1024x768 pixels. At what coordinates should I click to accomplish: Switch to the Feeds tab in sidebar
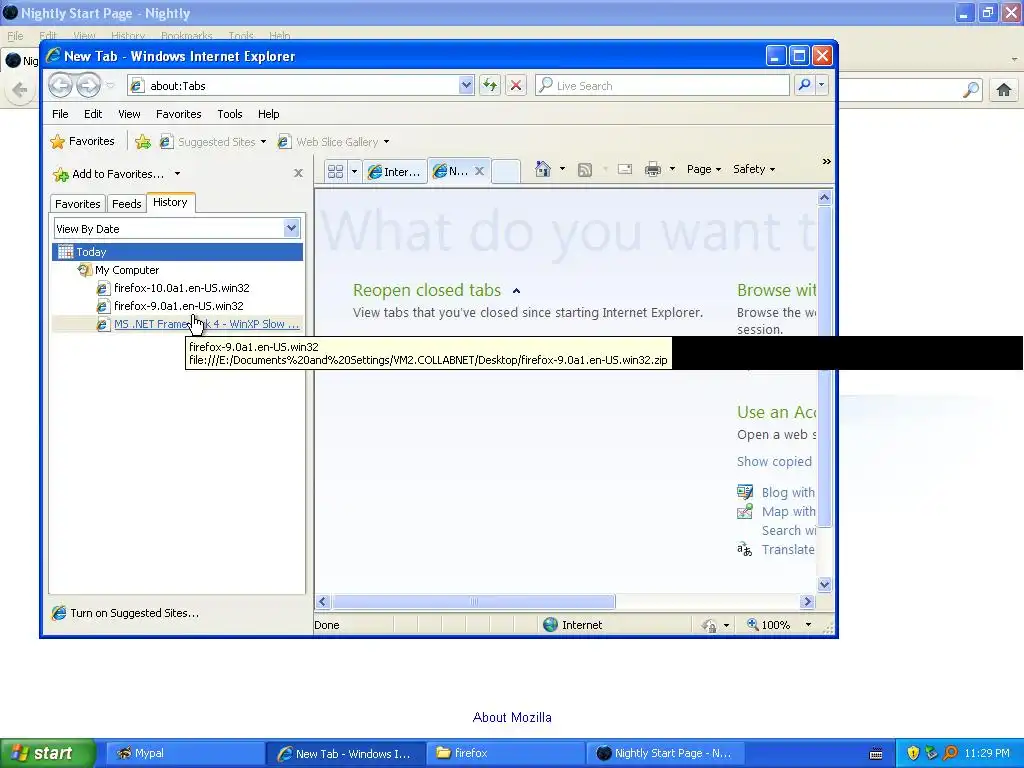point(127,204)
